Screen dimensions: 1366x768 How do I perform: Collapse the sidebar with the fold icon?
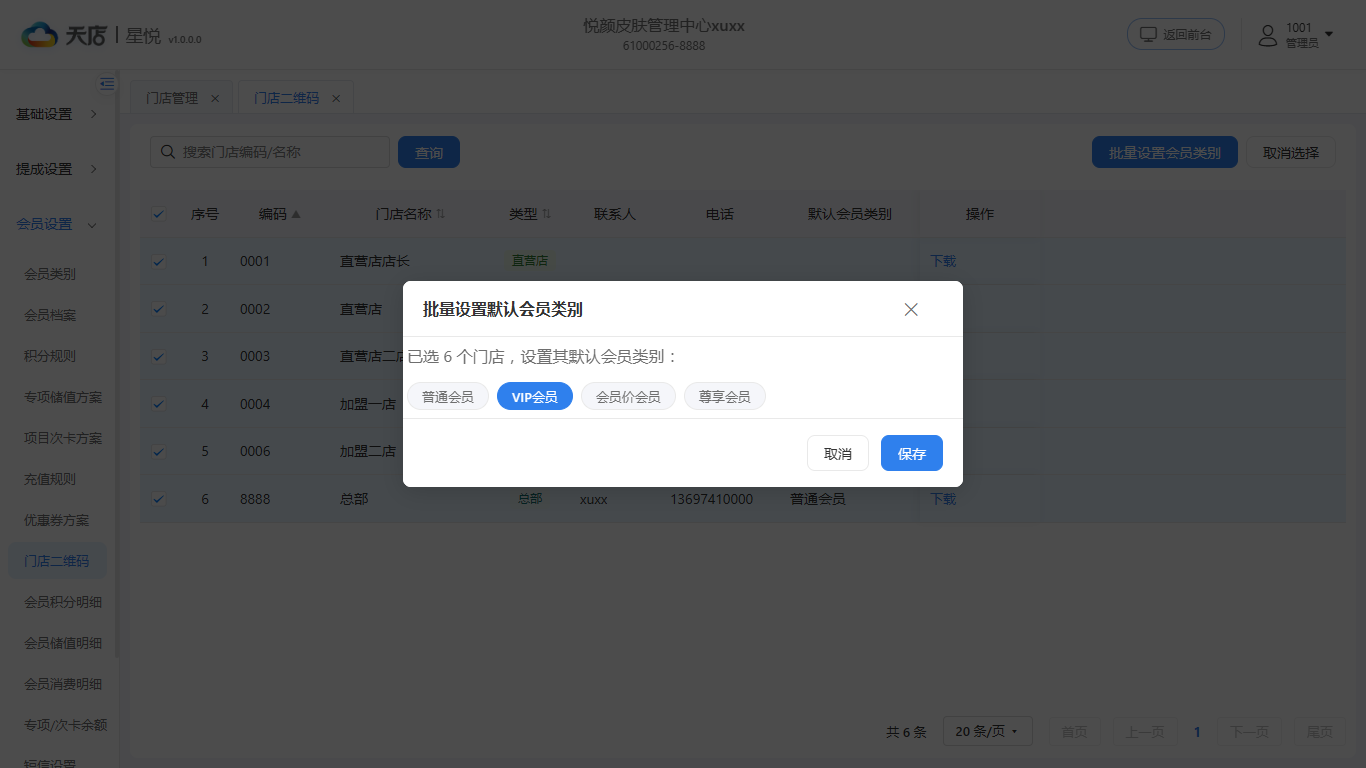pos(107,84)
